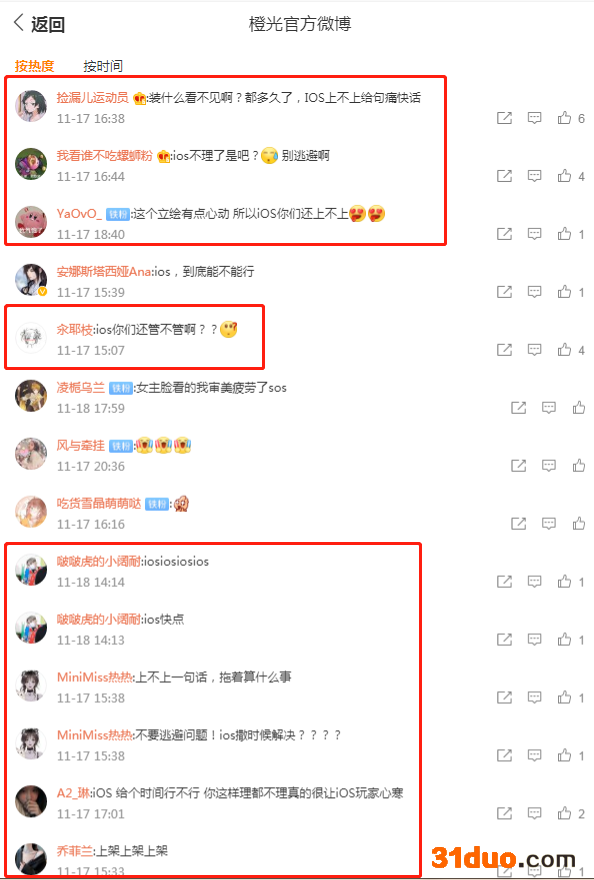
Task: Share 吃货雪晶萌萌哒's comment
Action: coord(518,523)
